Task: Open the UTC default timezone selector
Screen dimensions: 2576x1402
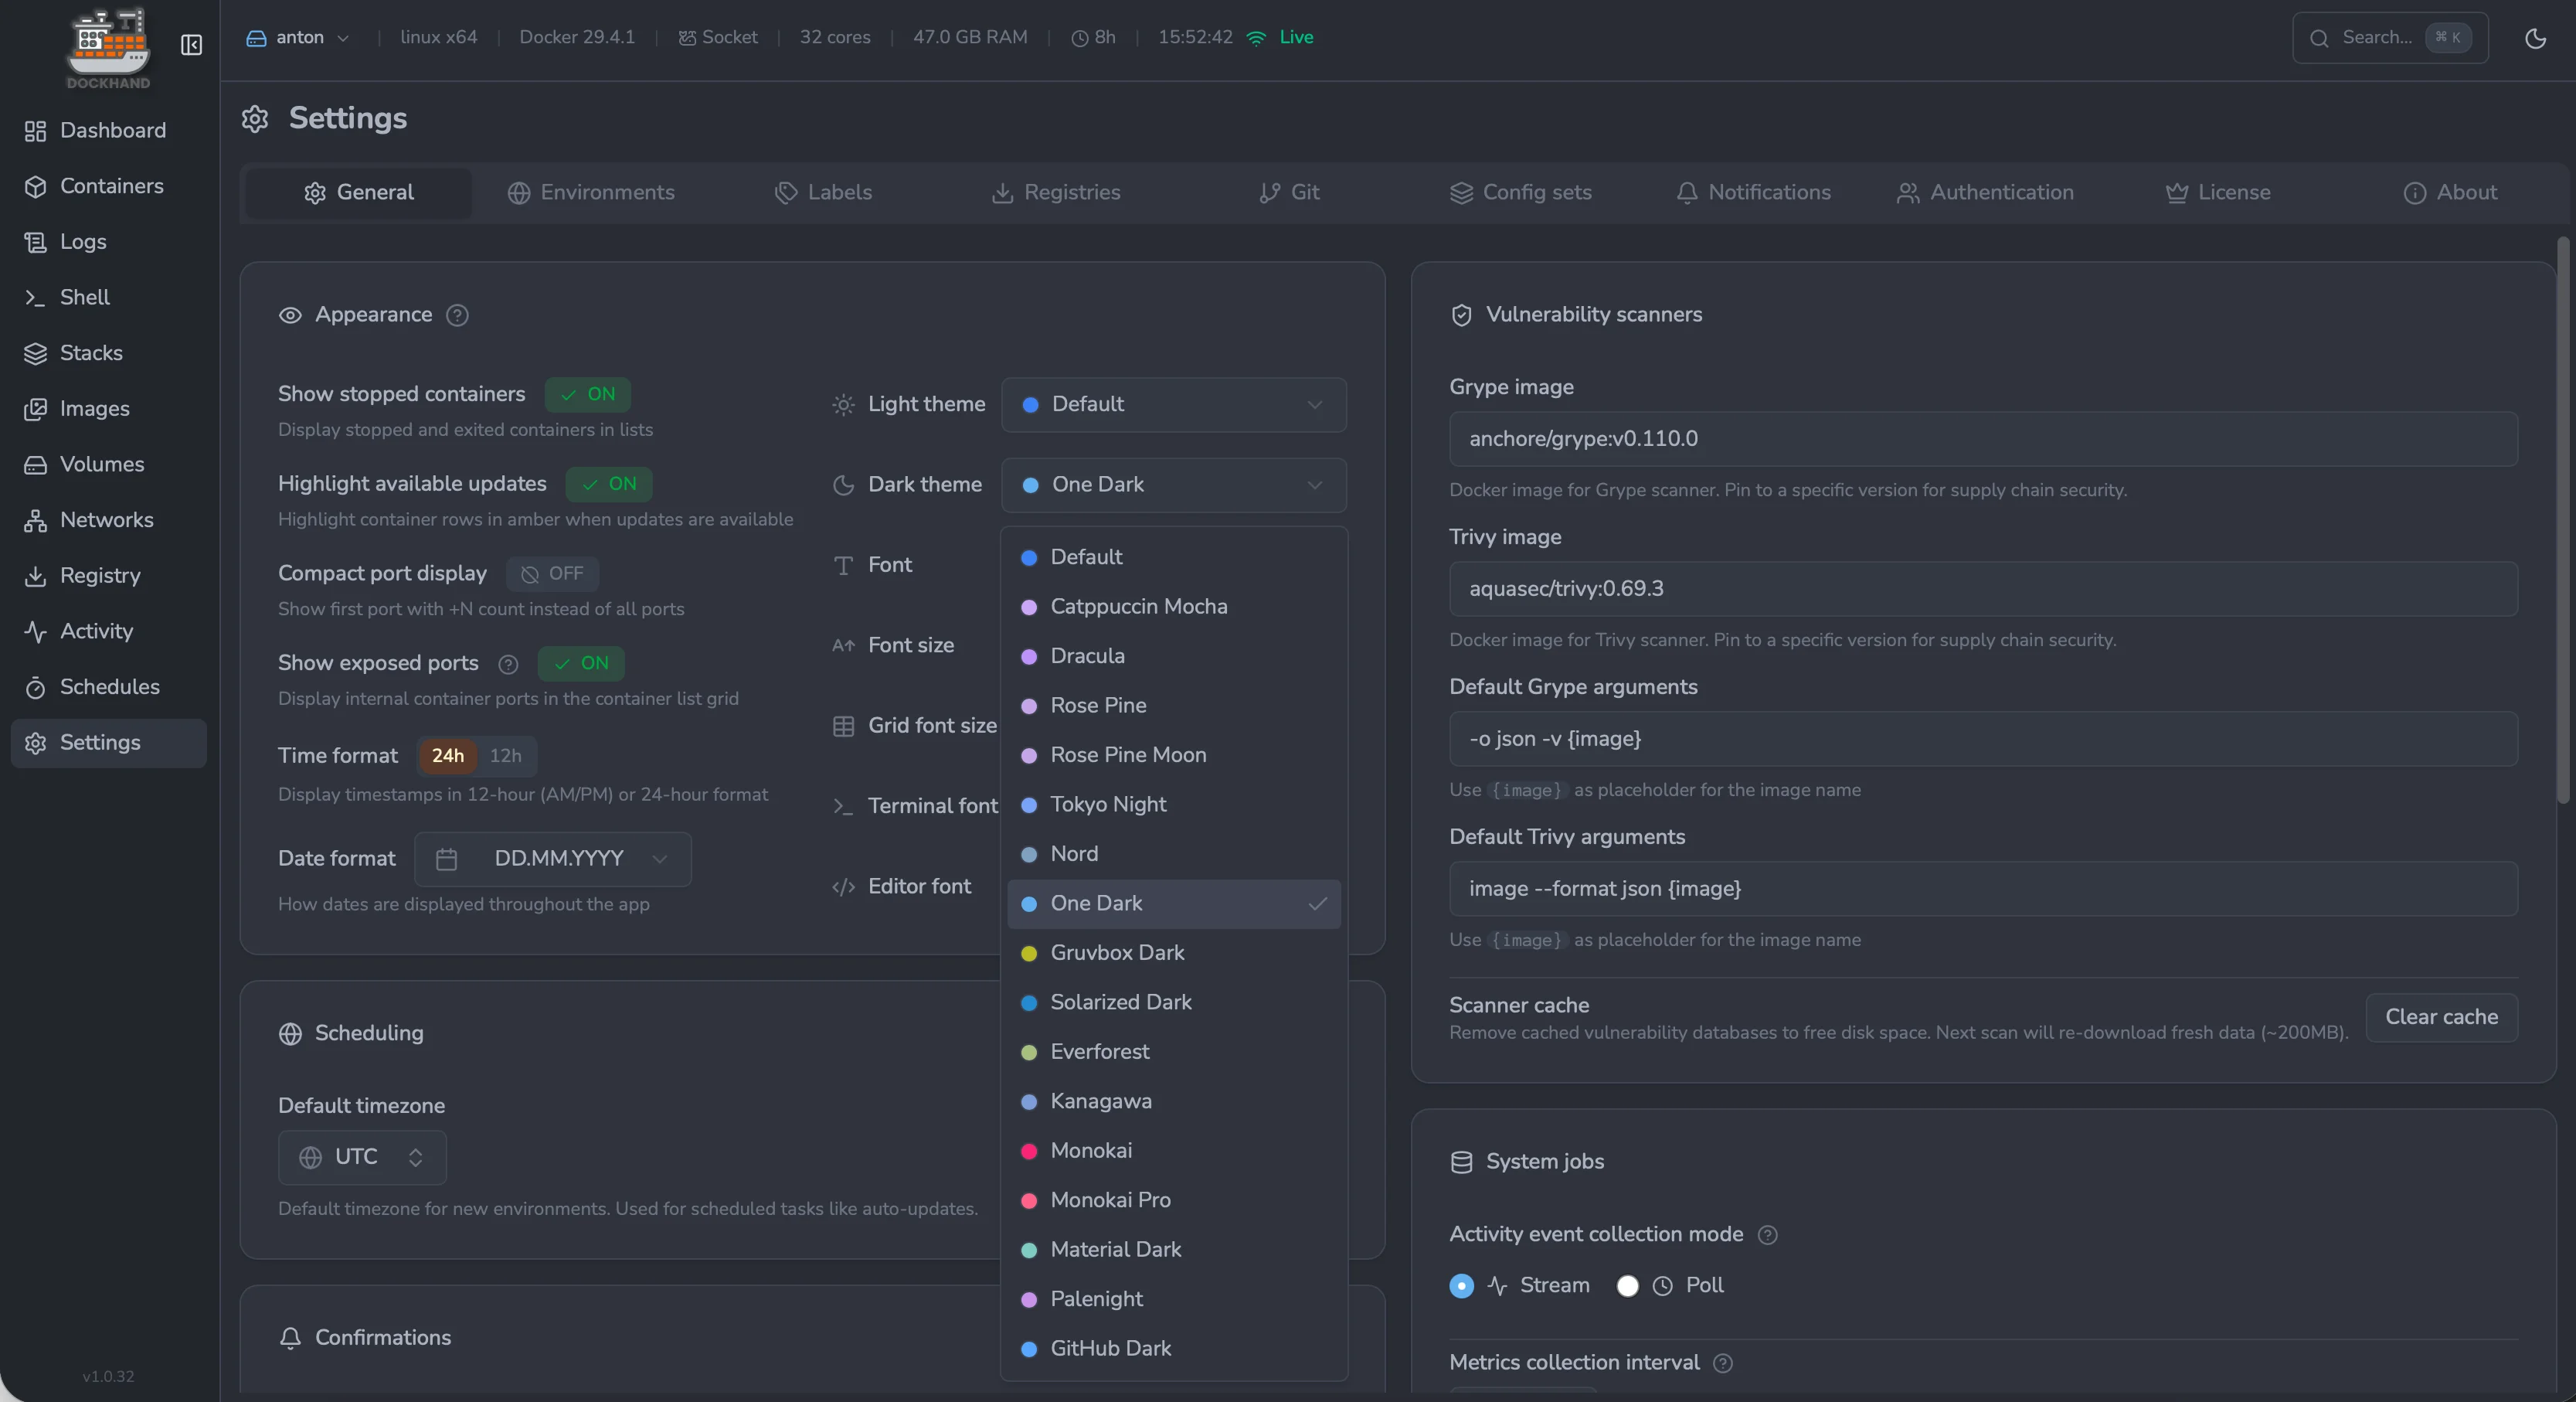Action: pos(362,1157)
